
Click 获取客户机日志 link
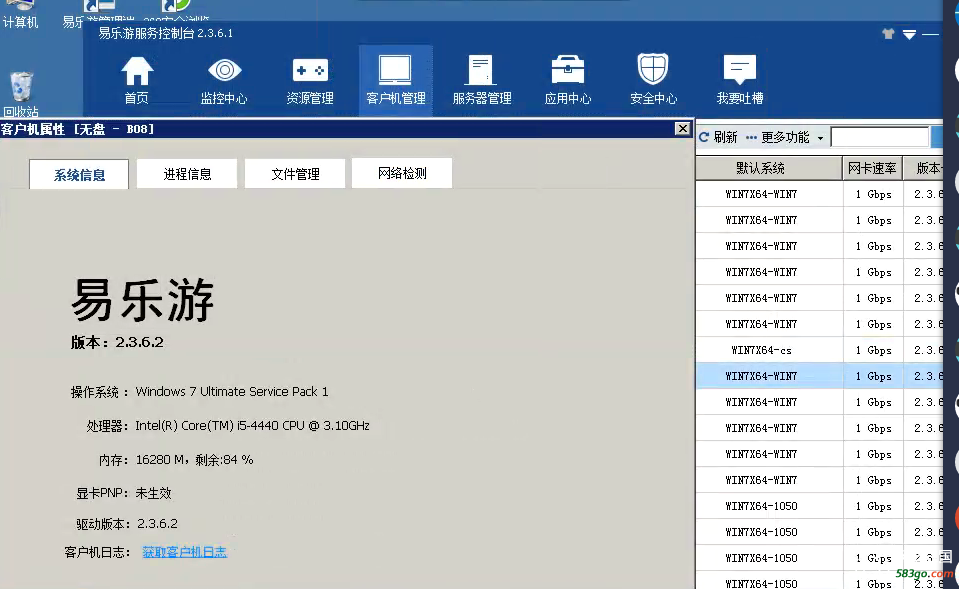(x=185, y=552)
